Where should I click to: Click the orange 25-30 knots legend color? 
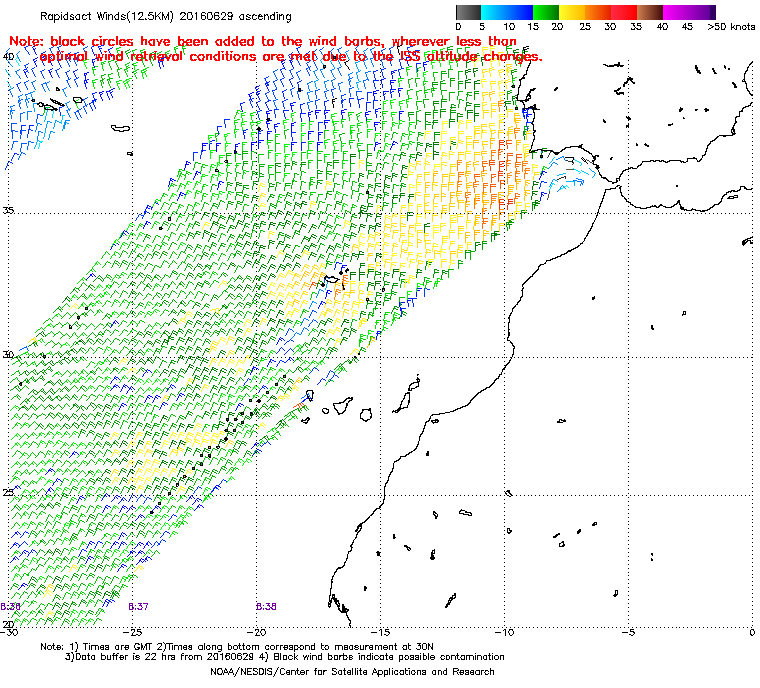[x=599, y=12]
